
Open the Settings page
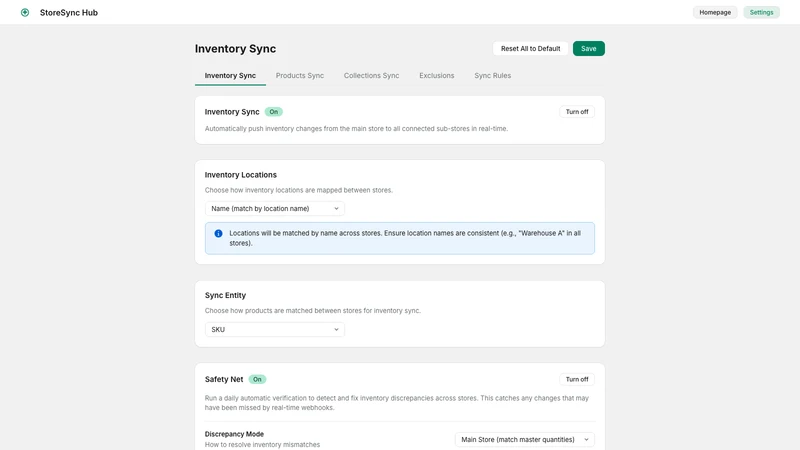(x=761, y=12)
